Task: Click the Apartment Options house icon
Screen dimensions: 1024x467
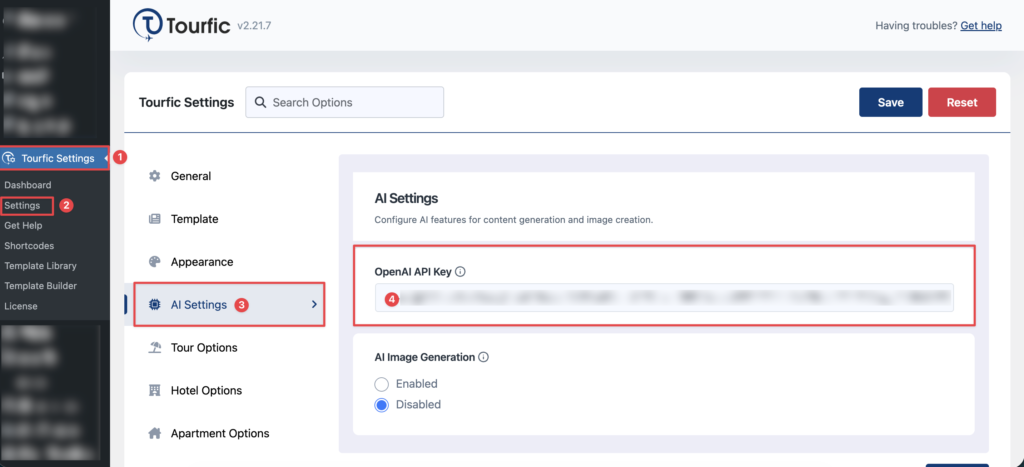Action: point(154,433)
